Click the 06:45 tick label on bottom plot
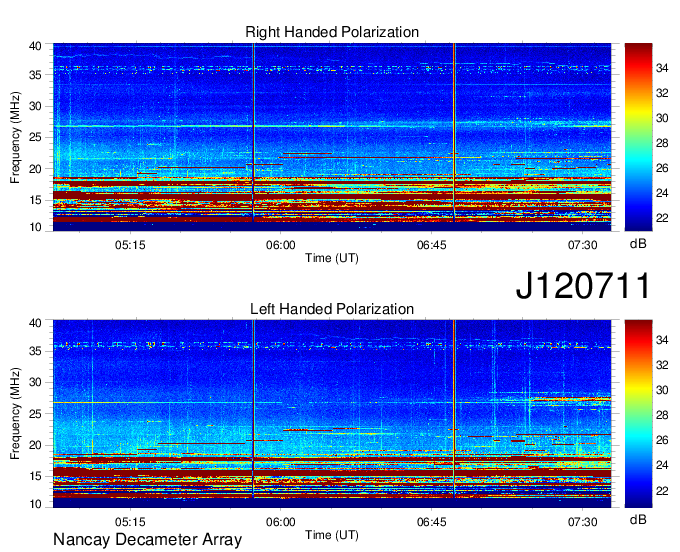 [432, 522]
